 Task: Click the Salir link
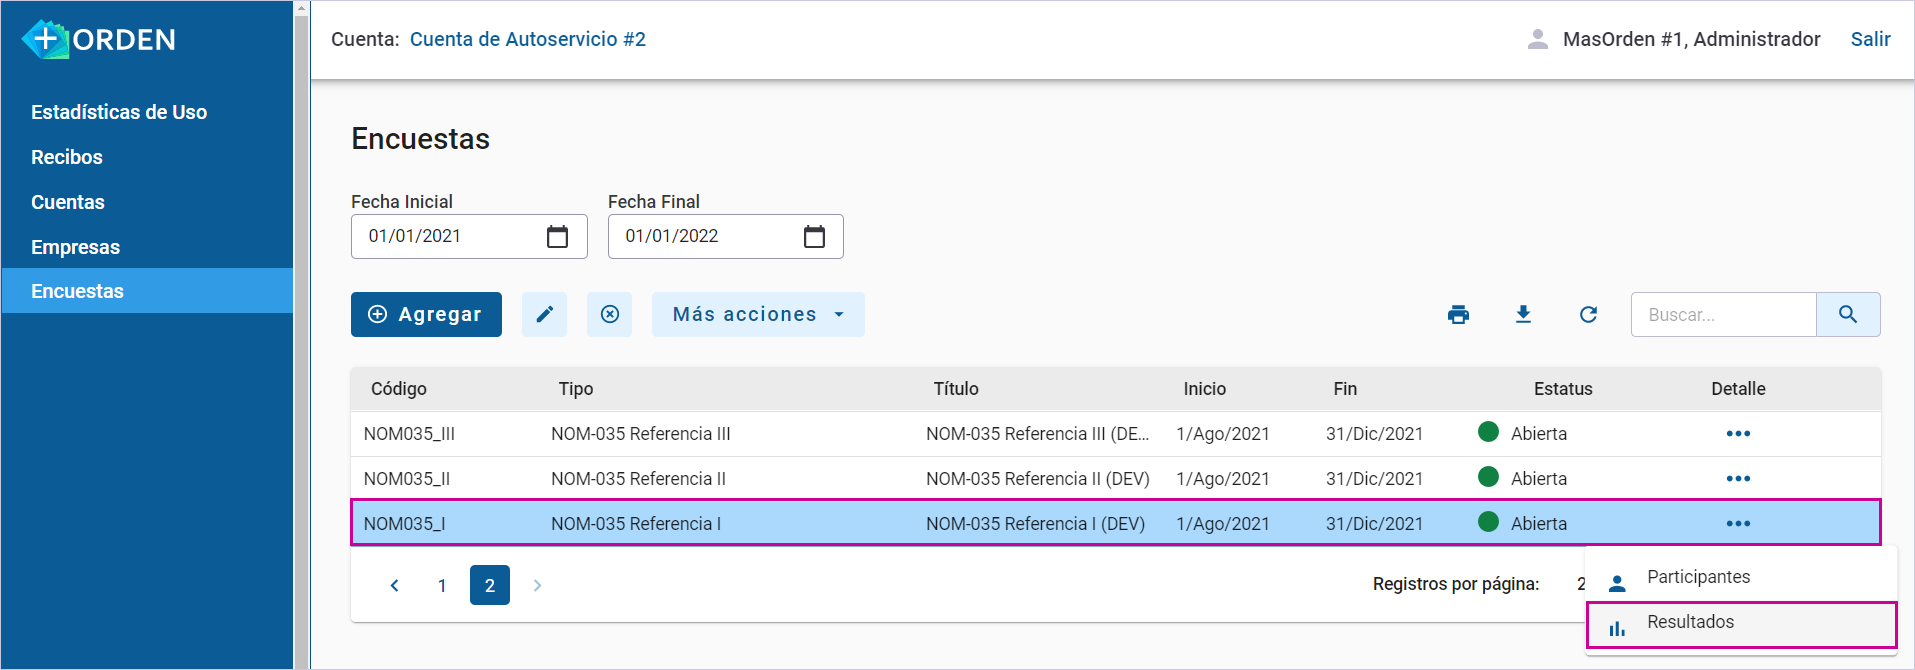(1869, 39)
